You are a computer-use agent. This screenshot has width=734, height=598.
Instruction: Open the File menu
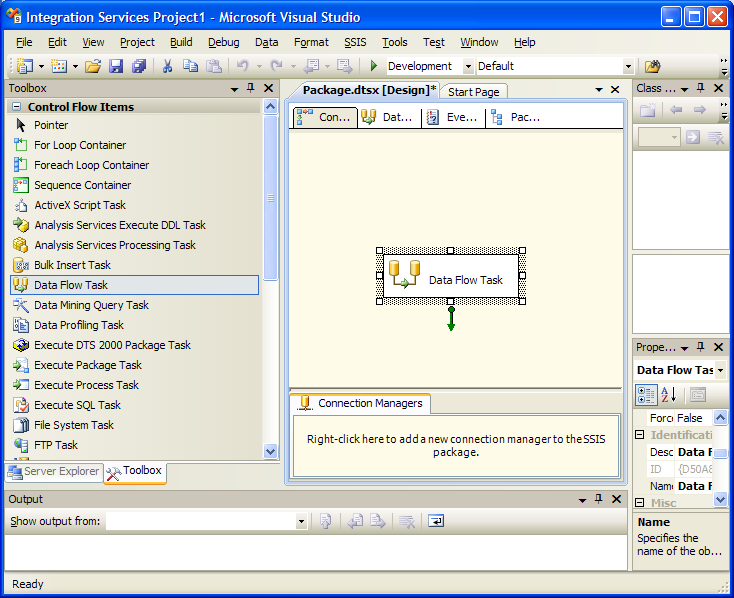(x=24, y=42)
